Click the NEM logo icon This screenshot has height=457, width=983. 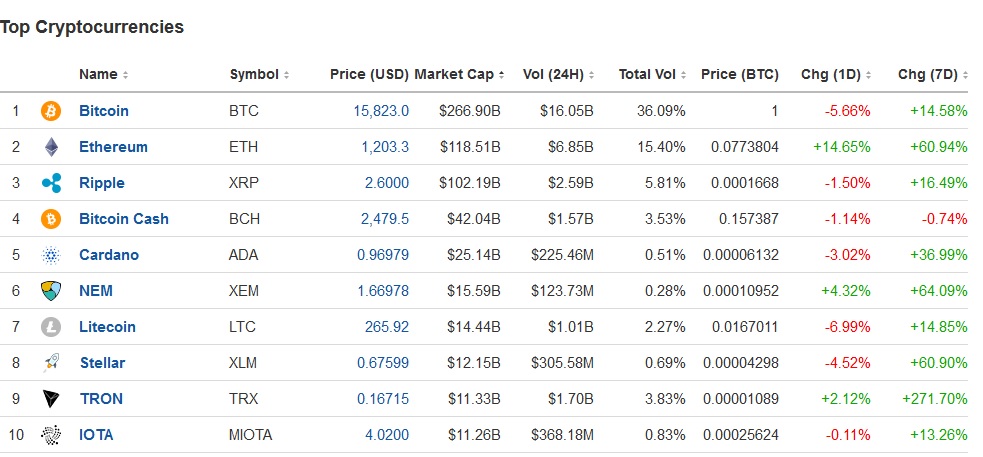coord(51,291)
